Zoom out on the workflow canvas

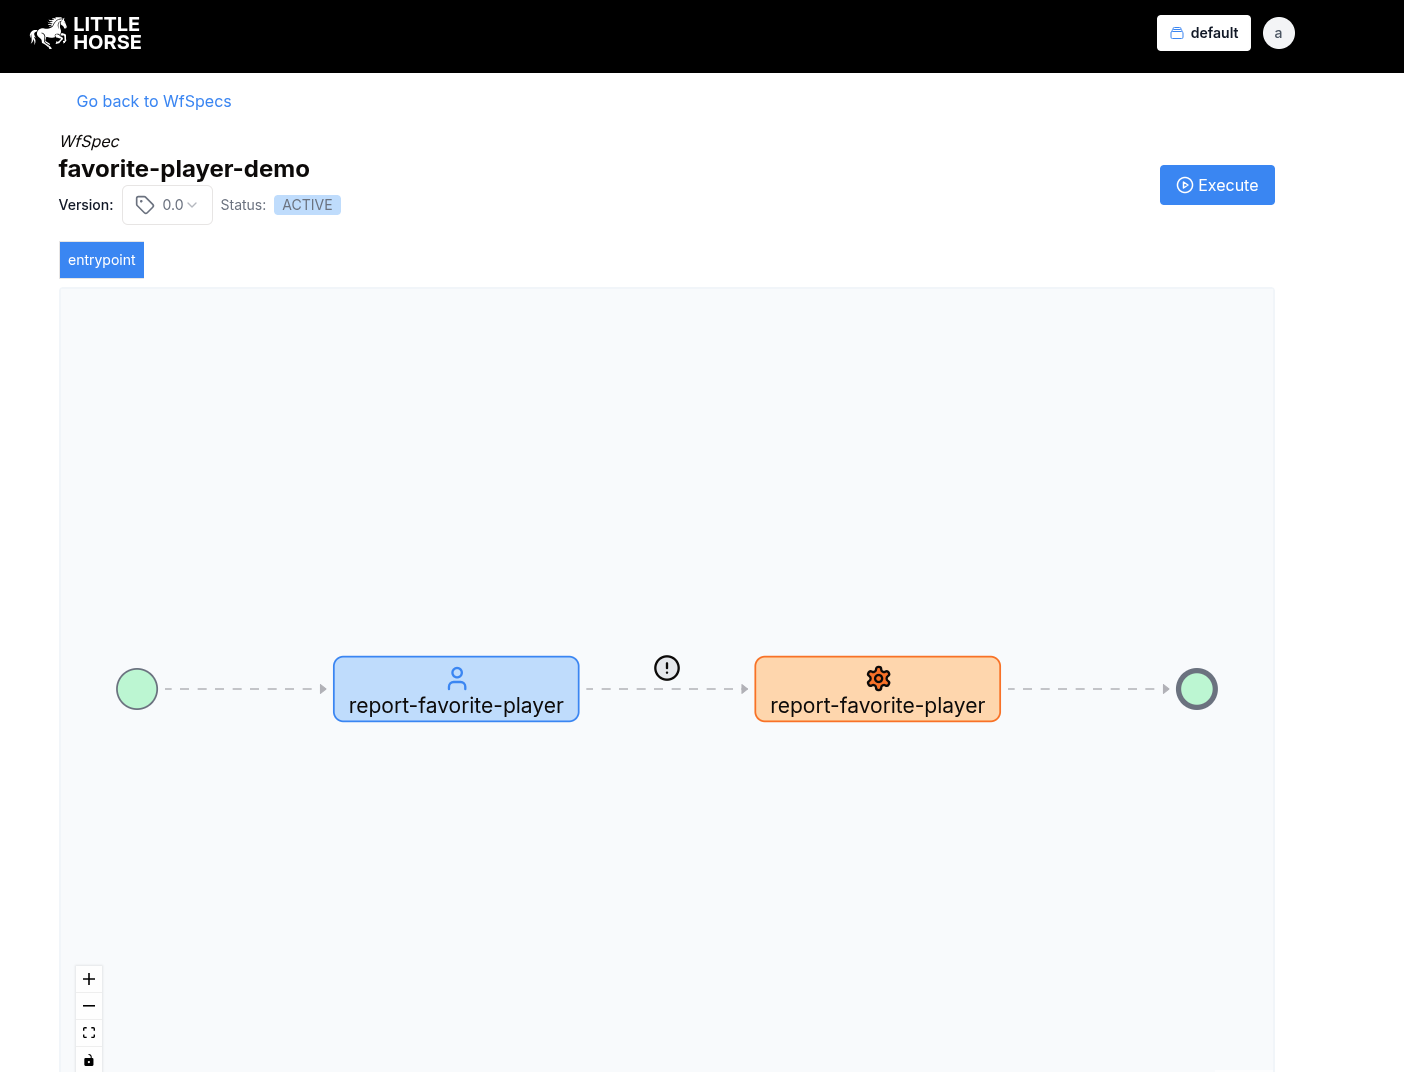[88, 1005]
